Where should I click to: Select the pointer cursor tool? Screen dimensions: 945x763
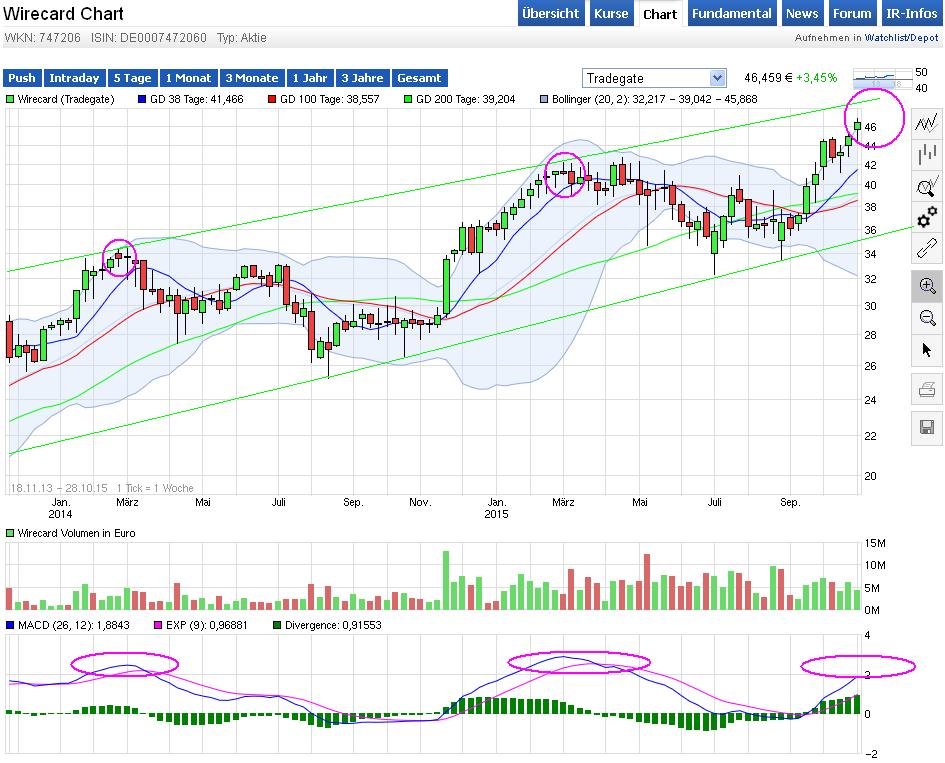927,350
